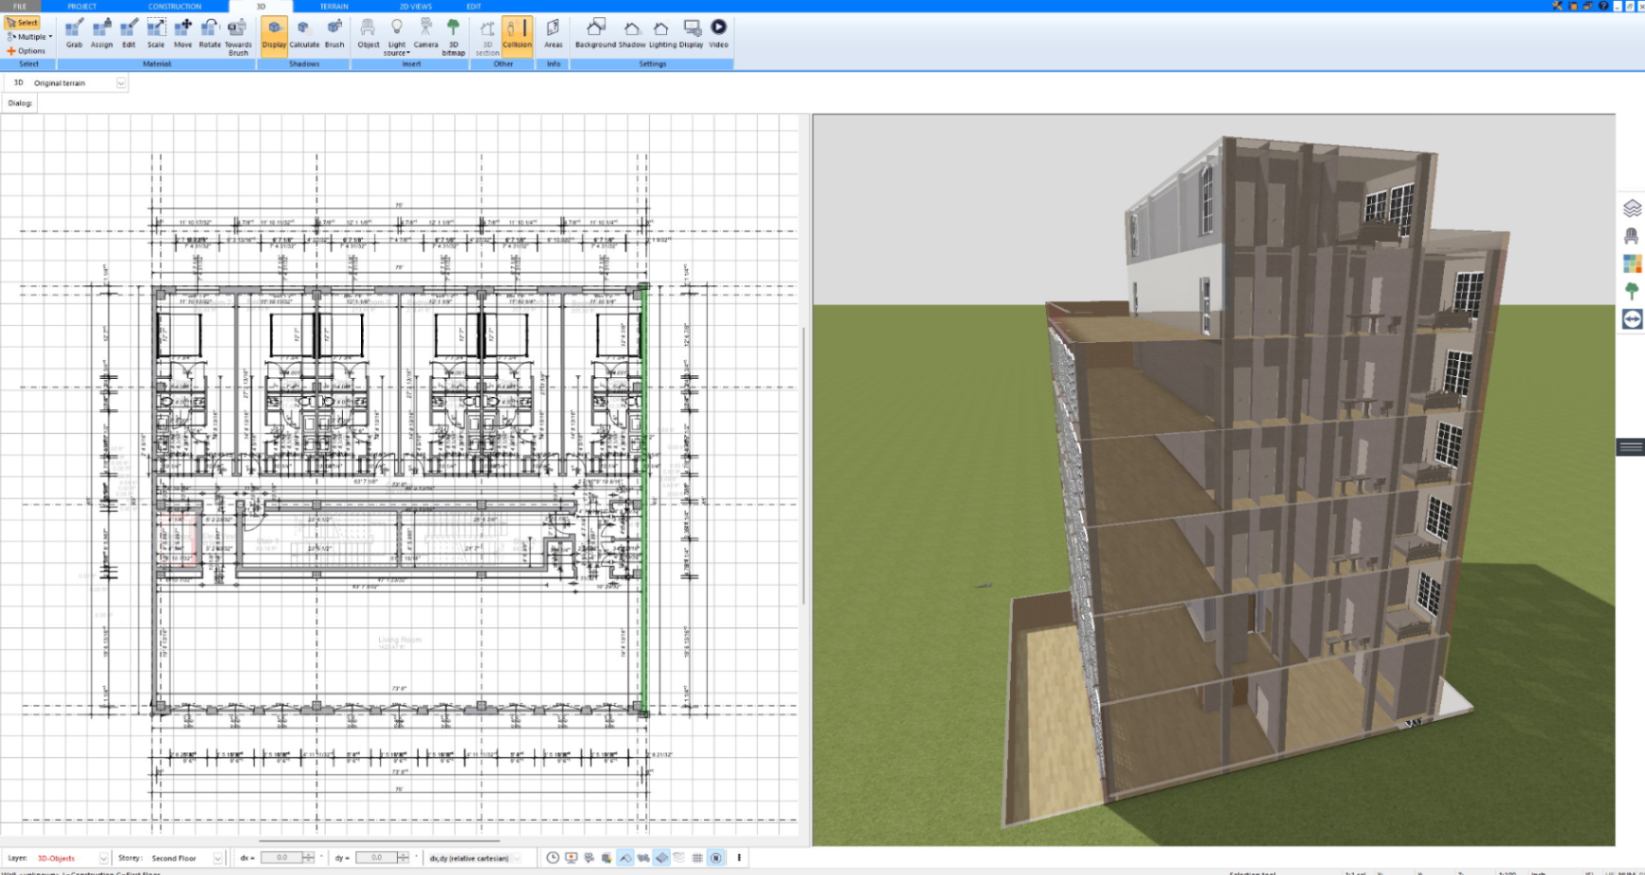Switch to the 2D VIEWS tab
Image resolution: width=1645 pixels, height=875 pixels.
tap(415, 6)
